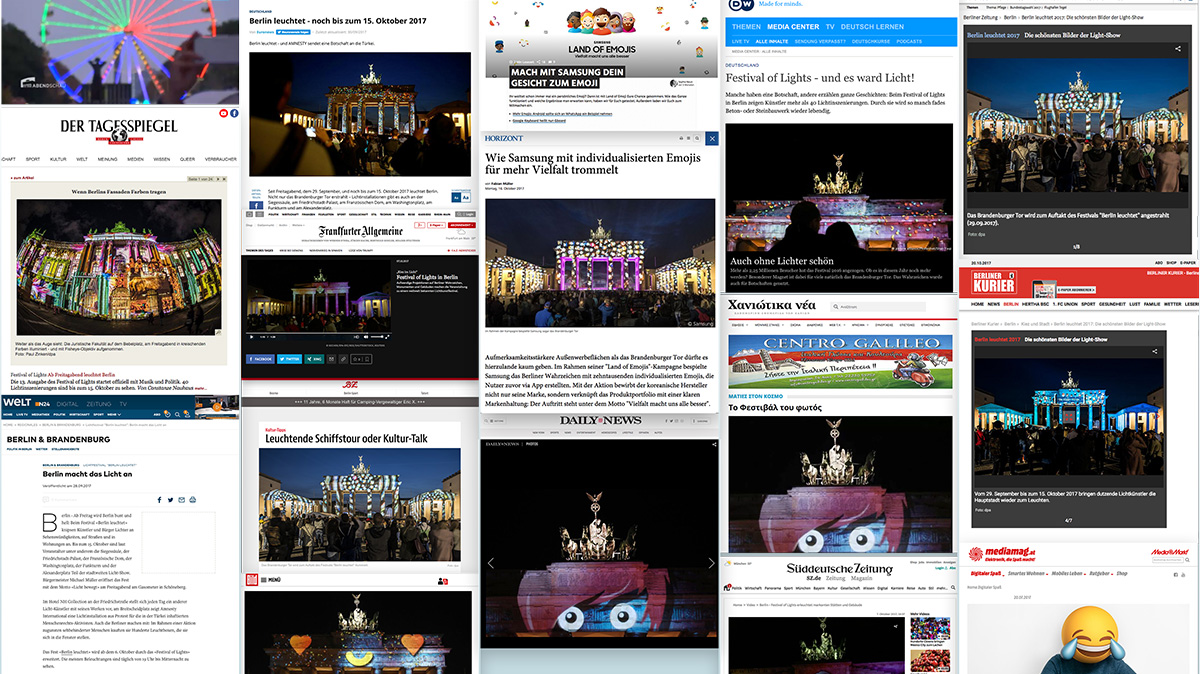Viewport: 1200px width, 674px height.
Task: Open the YouTube icon on Der Tagesspiegel
Action: [224, 114]
